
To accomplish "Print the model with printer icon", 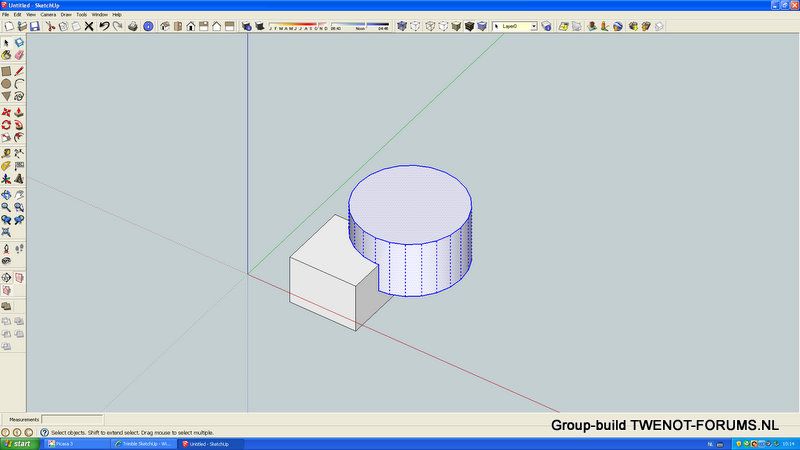I will (x=133, y=26).
